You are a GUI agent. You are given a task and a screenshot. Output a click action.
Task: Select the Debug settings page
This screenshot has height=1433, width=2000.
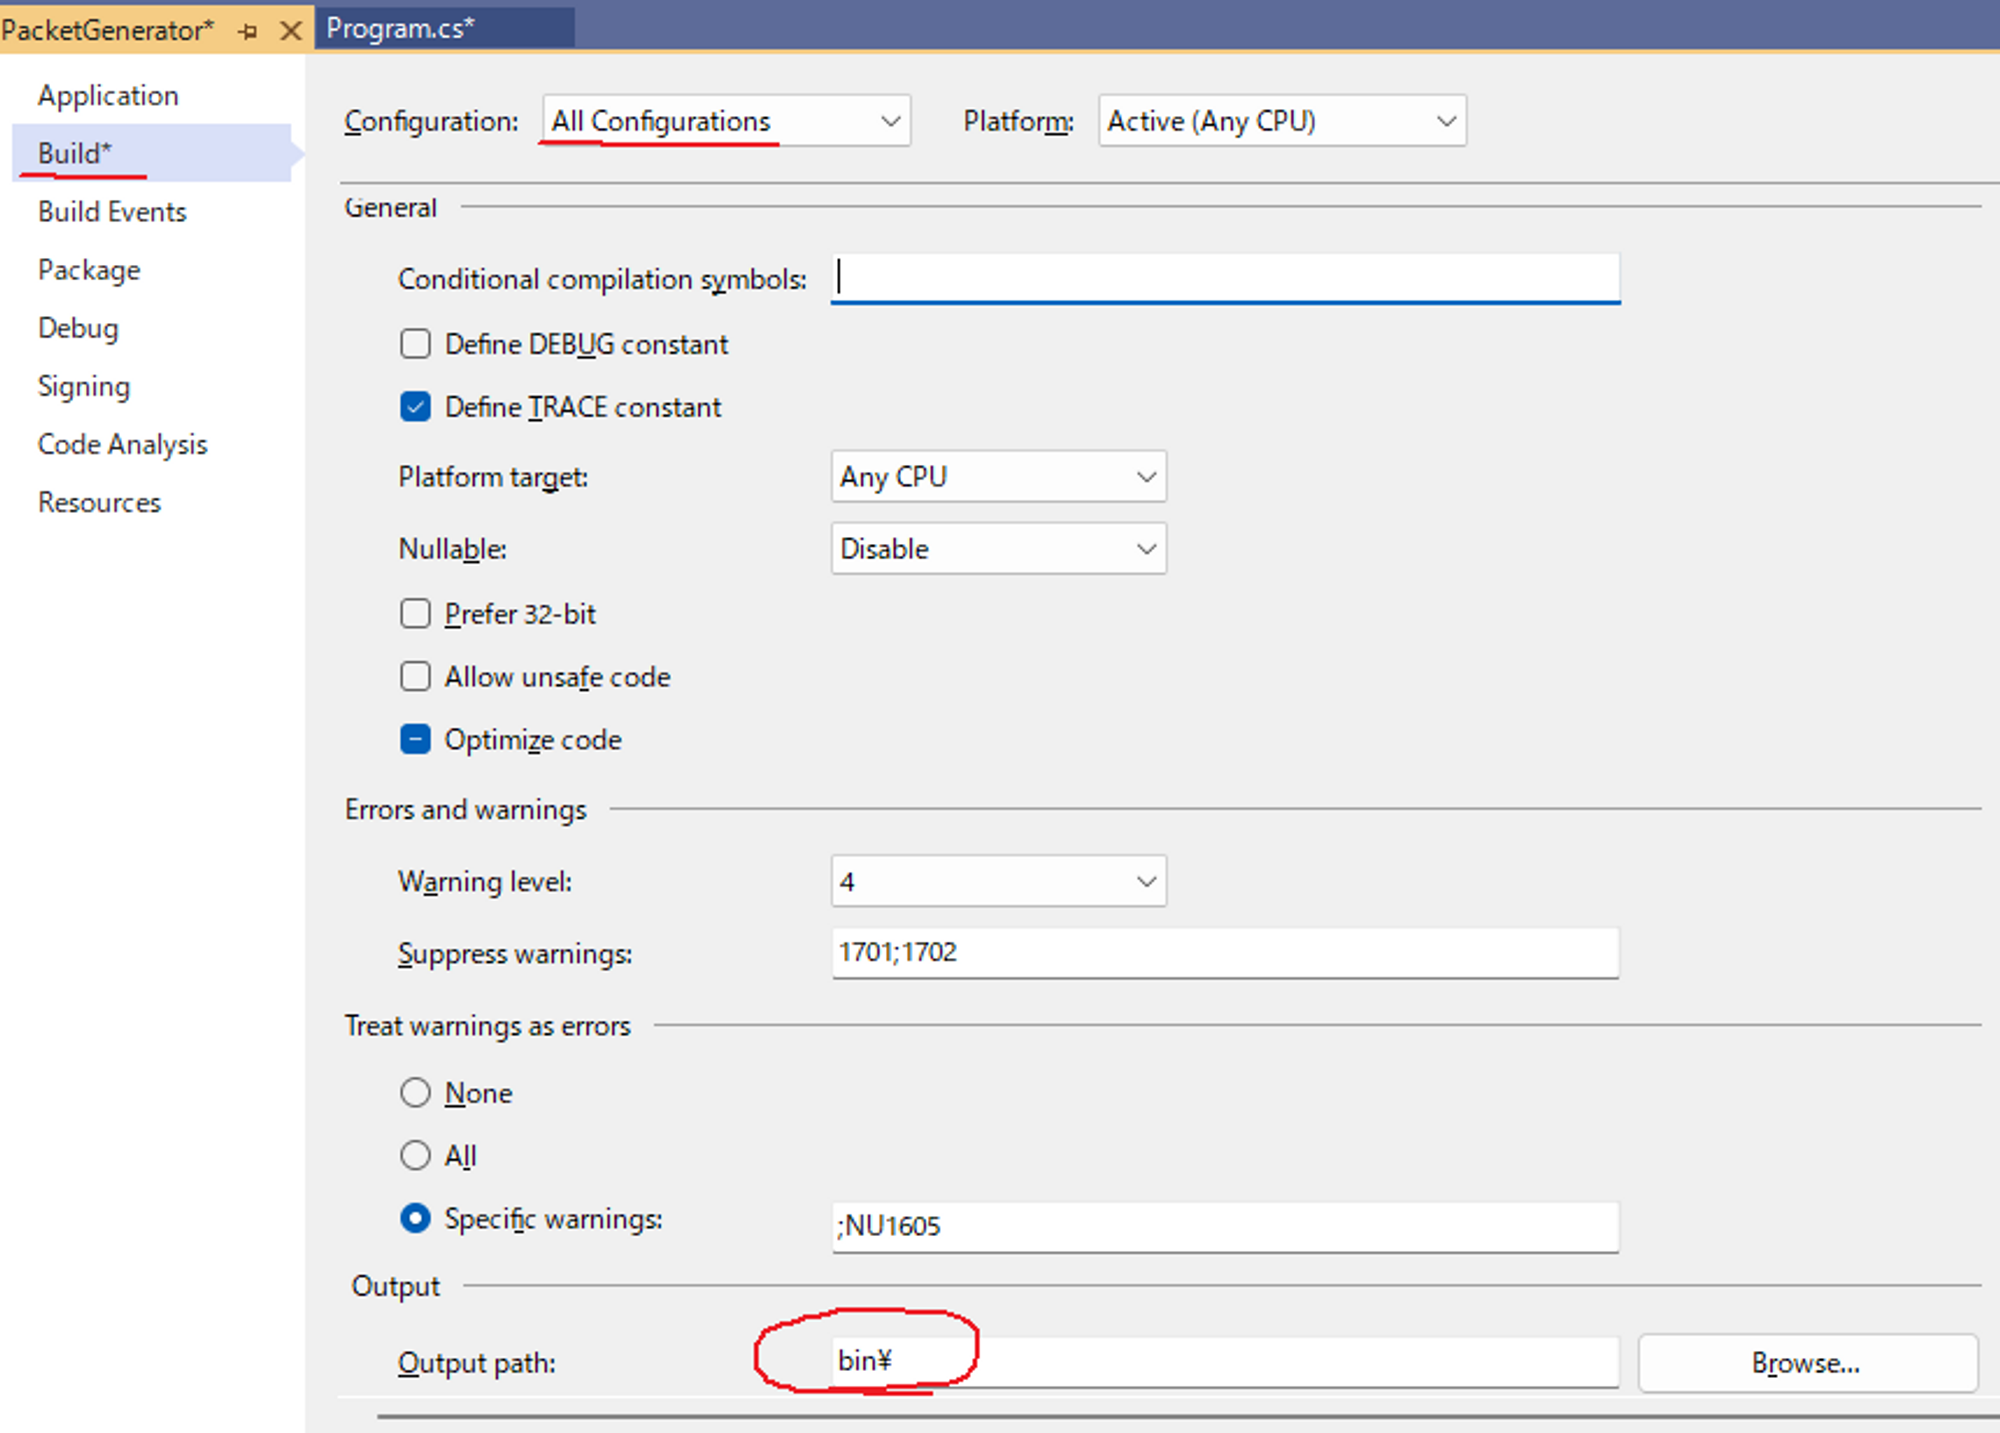coord(78,328)
